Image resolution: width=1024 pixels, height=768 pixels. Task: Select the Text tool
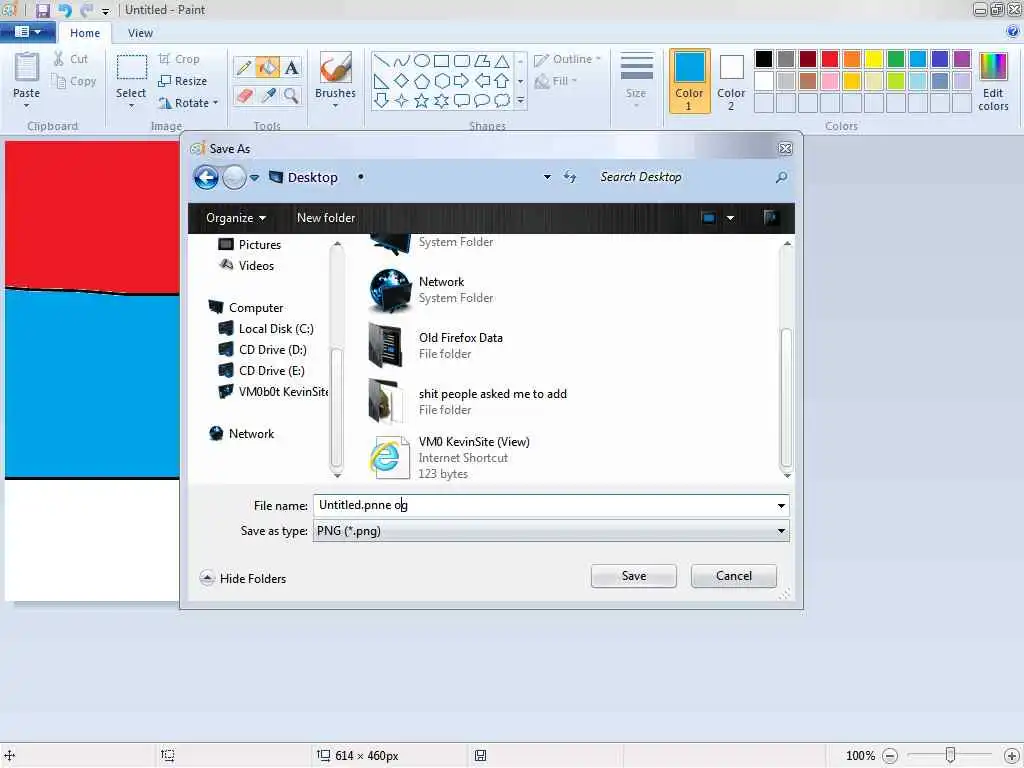pos(291,67)
